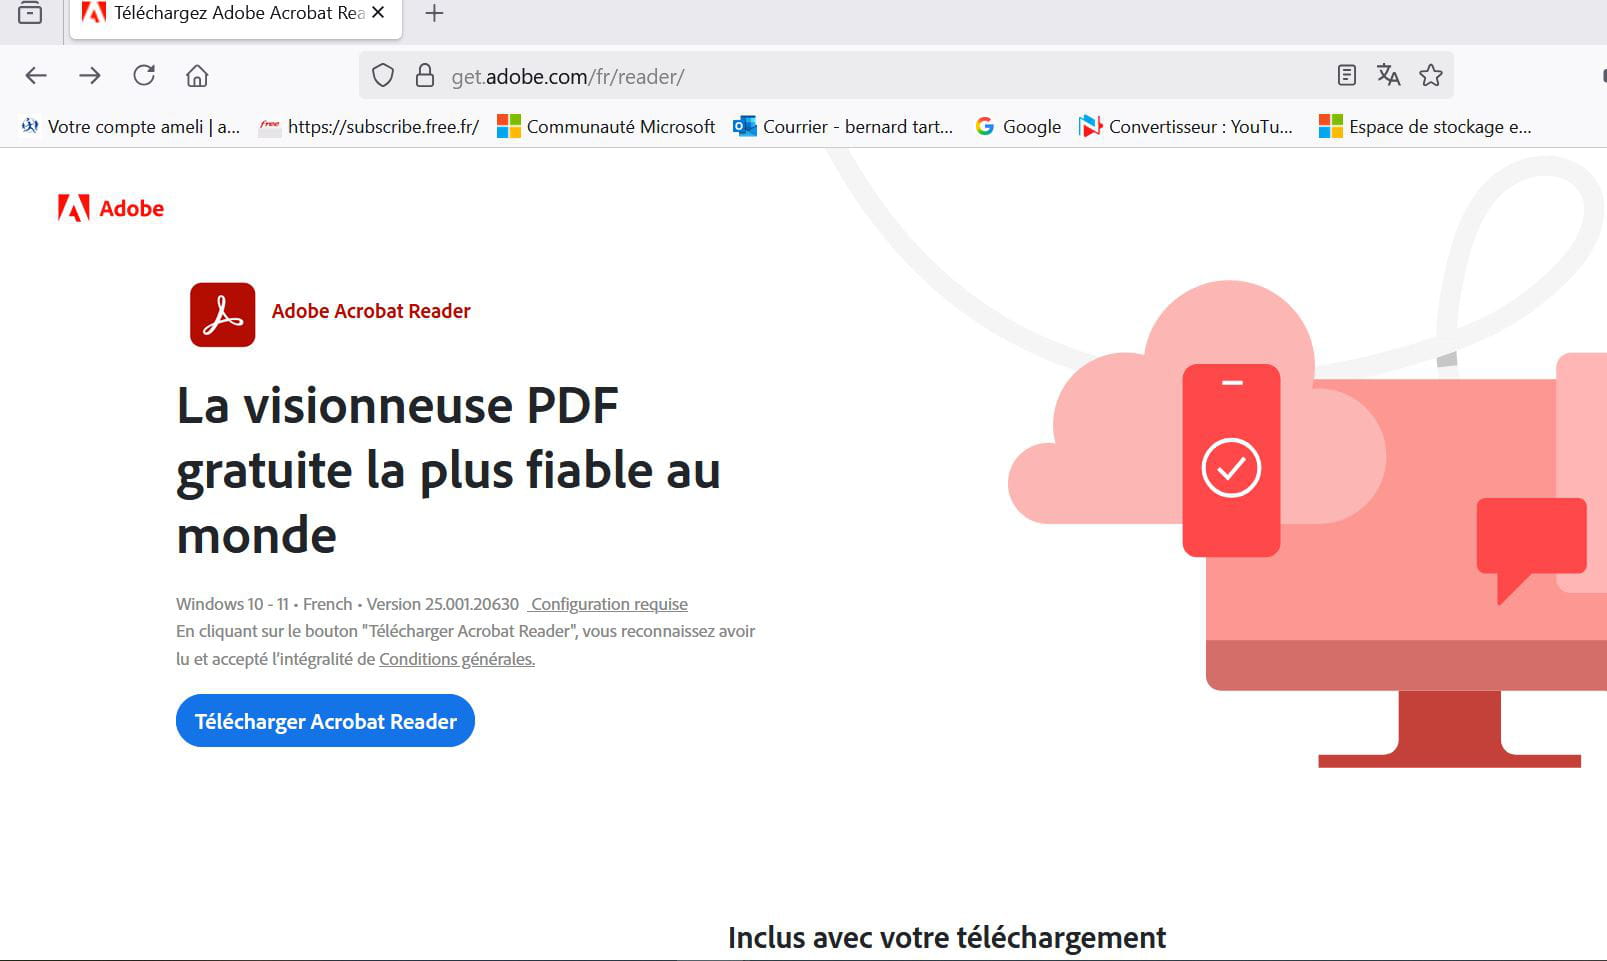
Task: Click the Télécharger Acrobat Reader button
Action: click(x=325, y=721)
